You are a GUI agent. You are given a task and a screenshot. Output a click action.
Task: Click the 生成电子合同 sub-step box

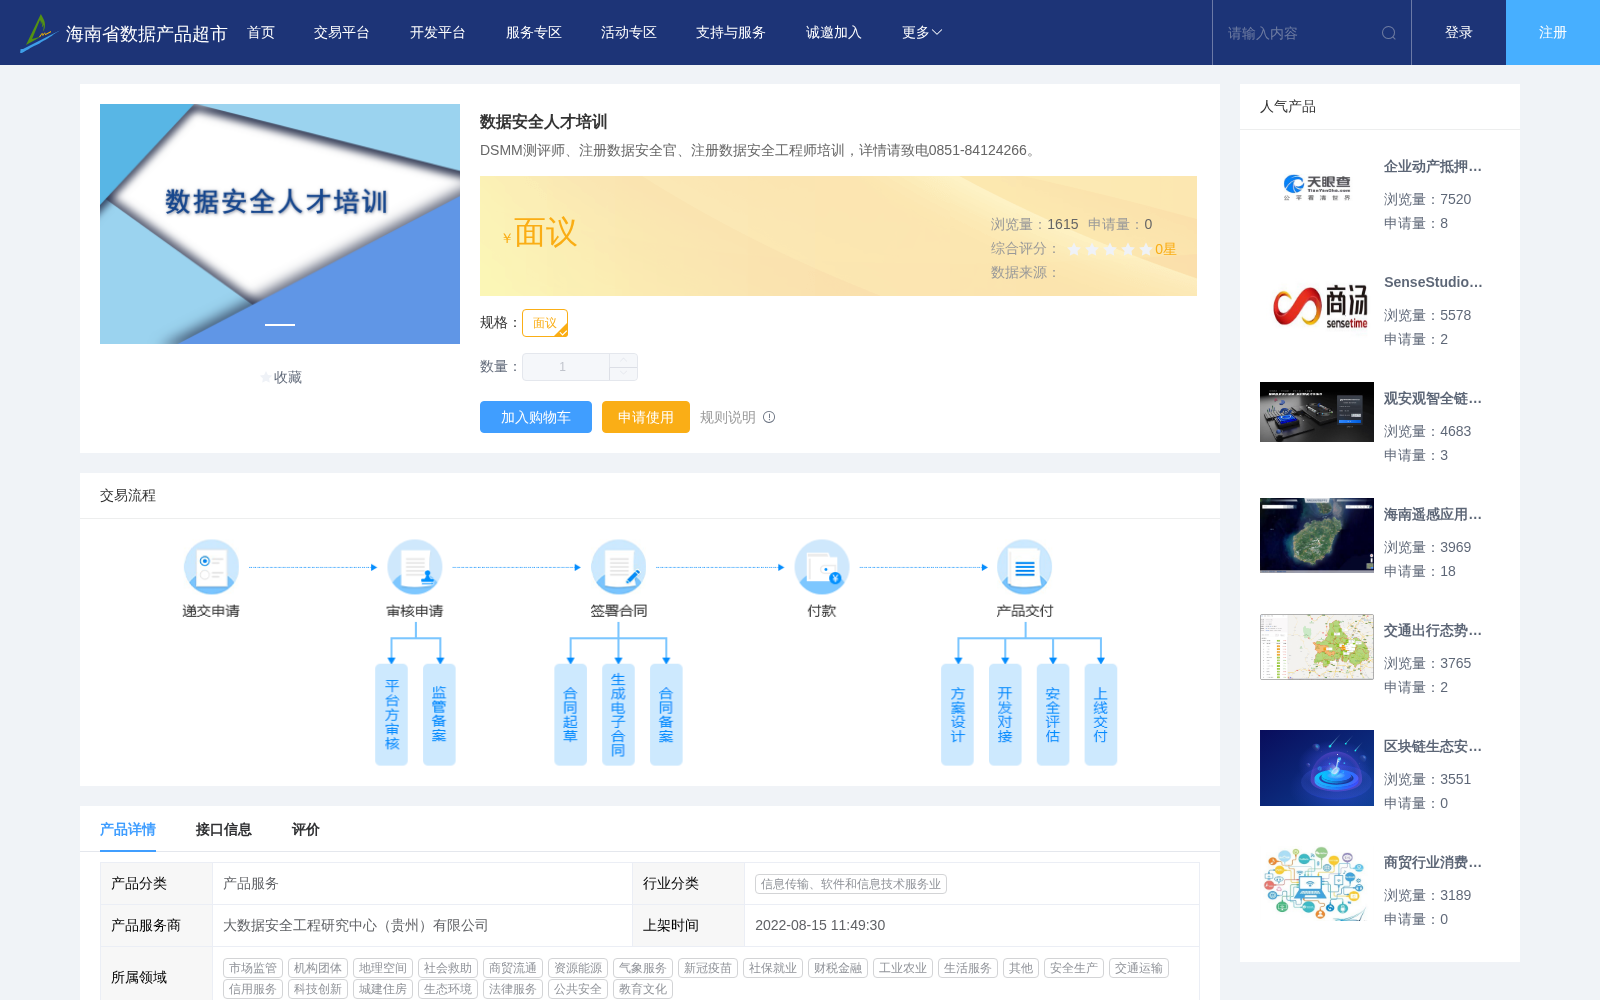(x=618, y=715)
